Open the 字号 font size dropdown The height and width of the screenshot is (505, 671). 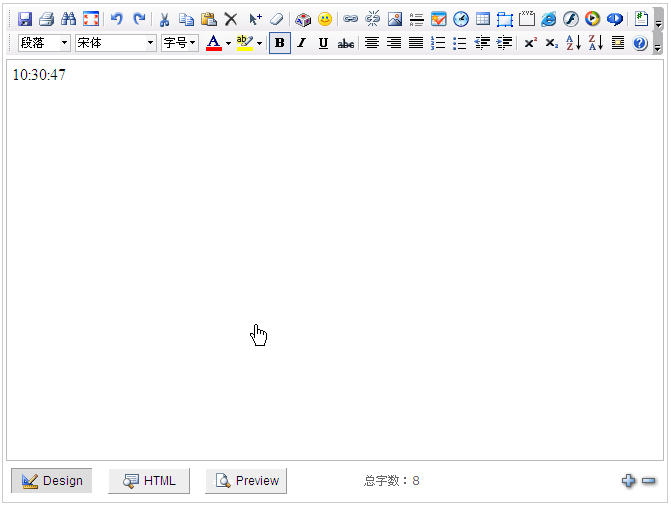(180, 43)
